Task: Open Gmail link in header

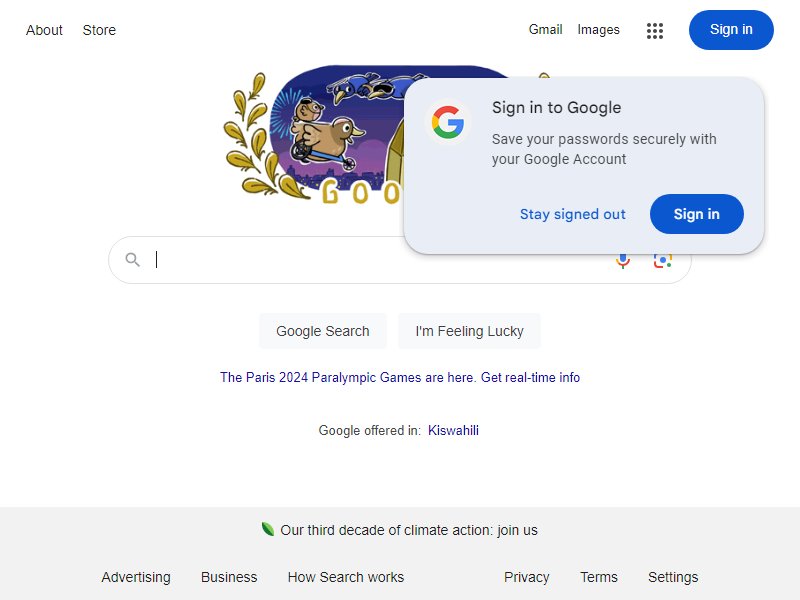Action: click(545, 30)
